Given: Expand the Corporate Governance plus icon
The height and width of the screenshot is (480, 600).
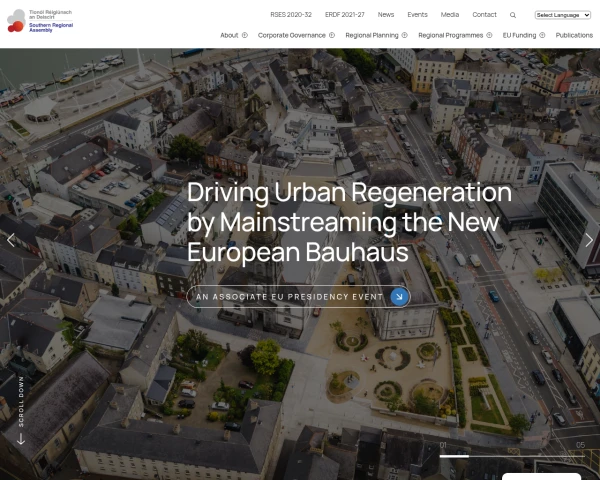Looking at the screenshot, I should pos(332,35).
